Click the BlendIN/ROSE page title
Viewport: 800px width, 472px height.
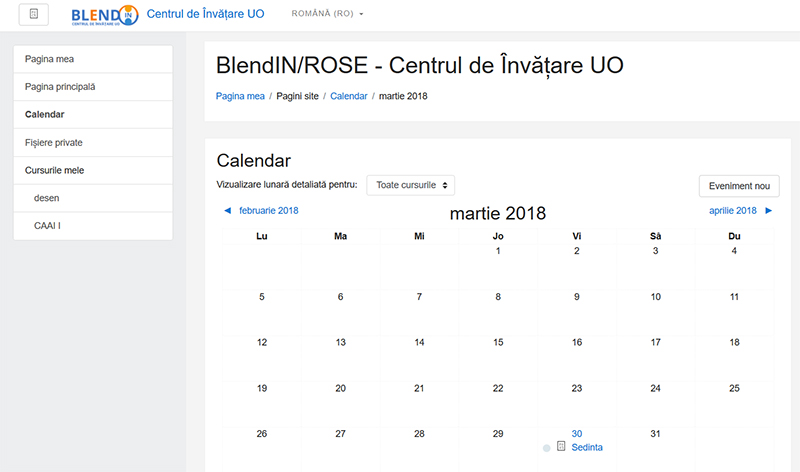click(x=419, y=65)
